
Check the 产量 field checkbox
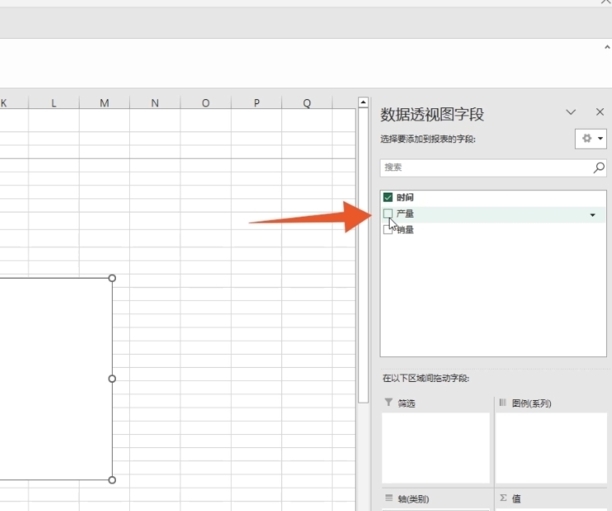point(388,214)
